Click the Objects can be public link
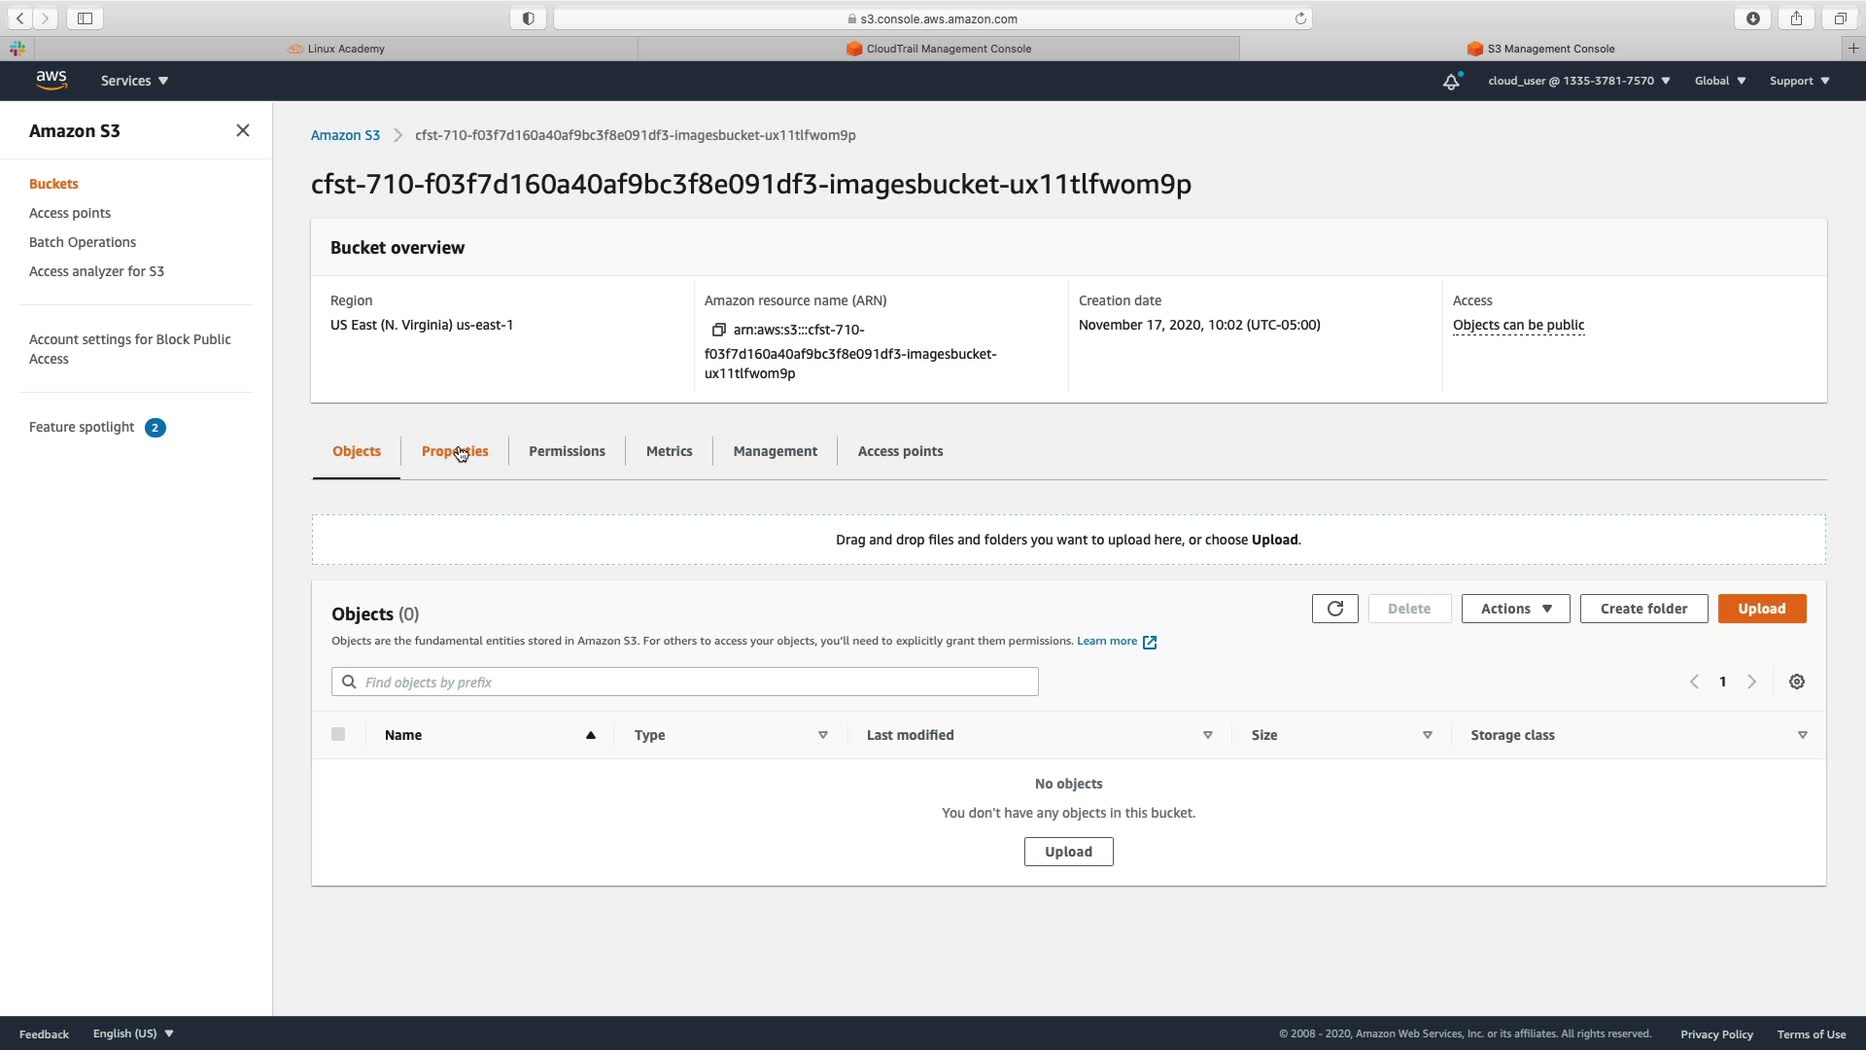 1518,325
